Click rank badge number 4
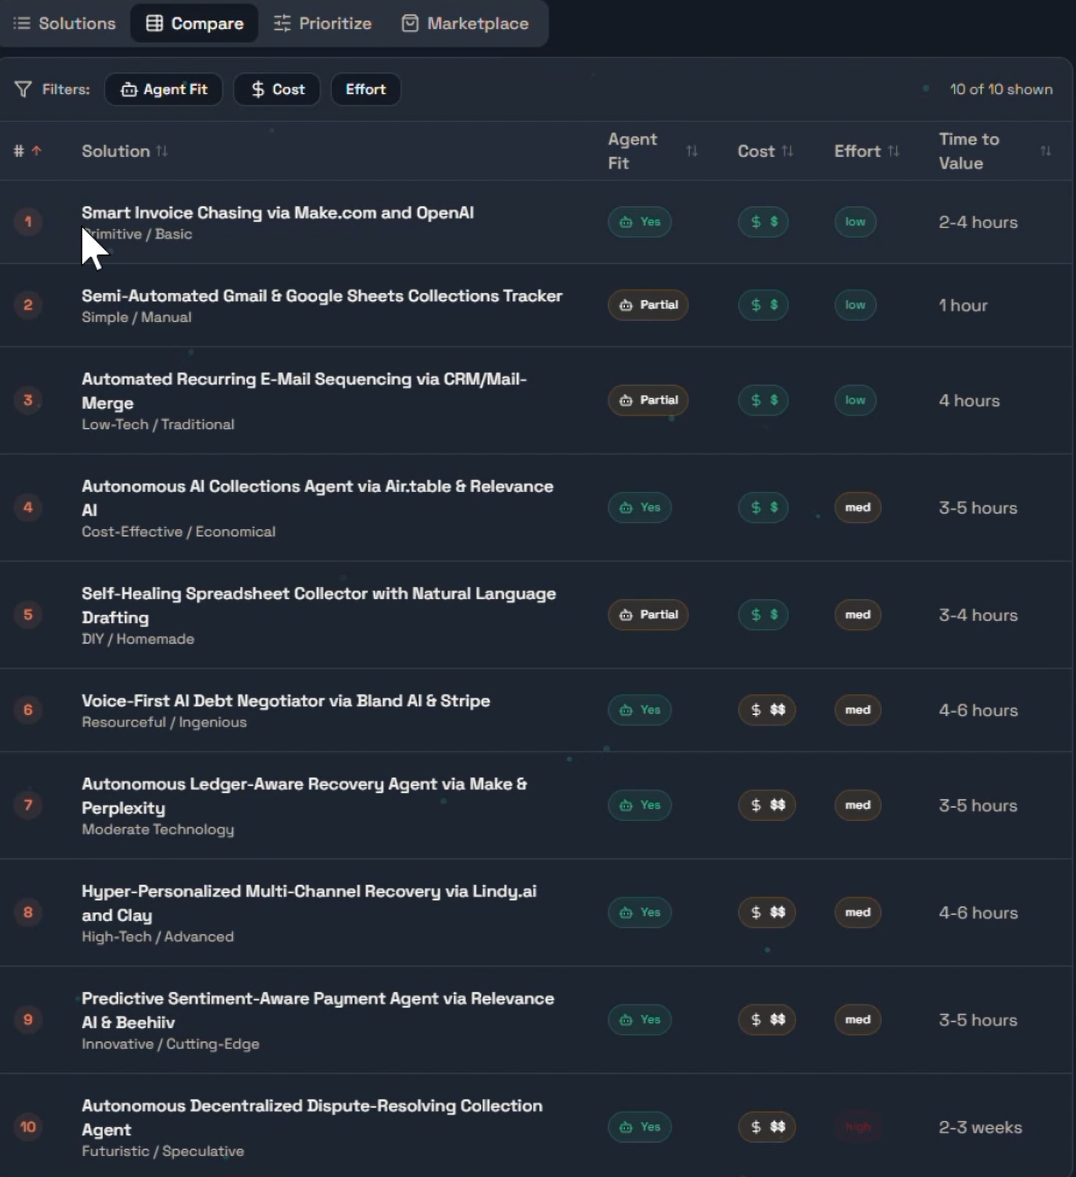 [x=28, y=507]
